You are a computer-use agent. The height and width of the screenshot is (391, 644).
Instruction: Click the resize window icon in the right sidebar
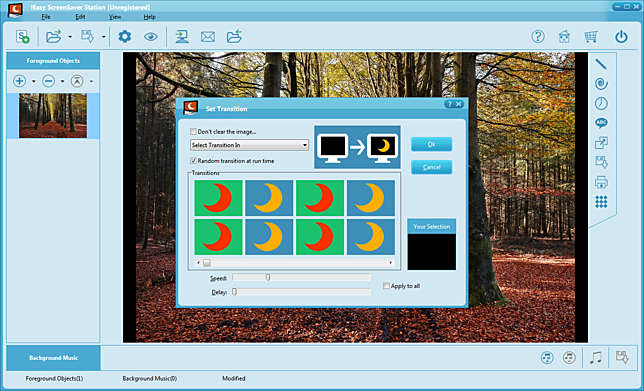click(x=601, y=143)
